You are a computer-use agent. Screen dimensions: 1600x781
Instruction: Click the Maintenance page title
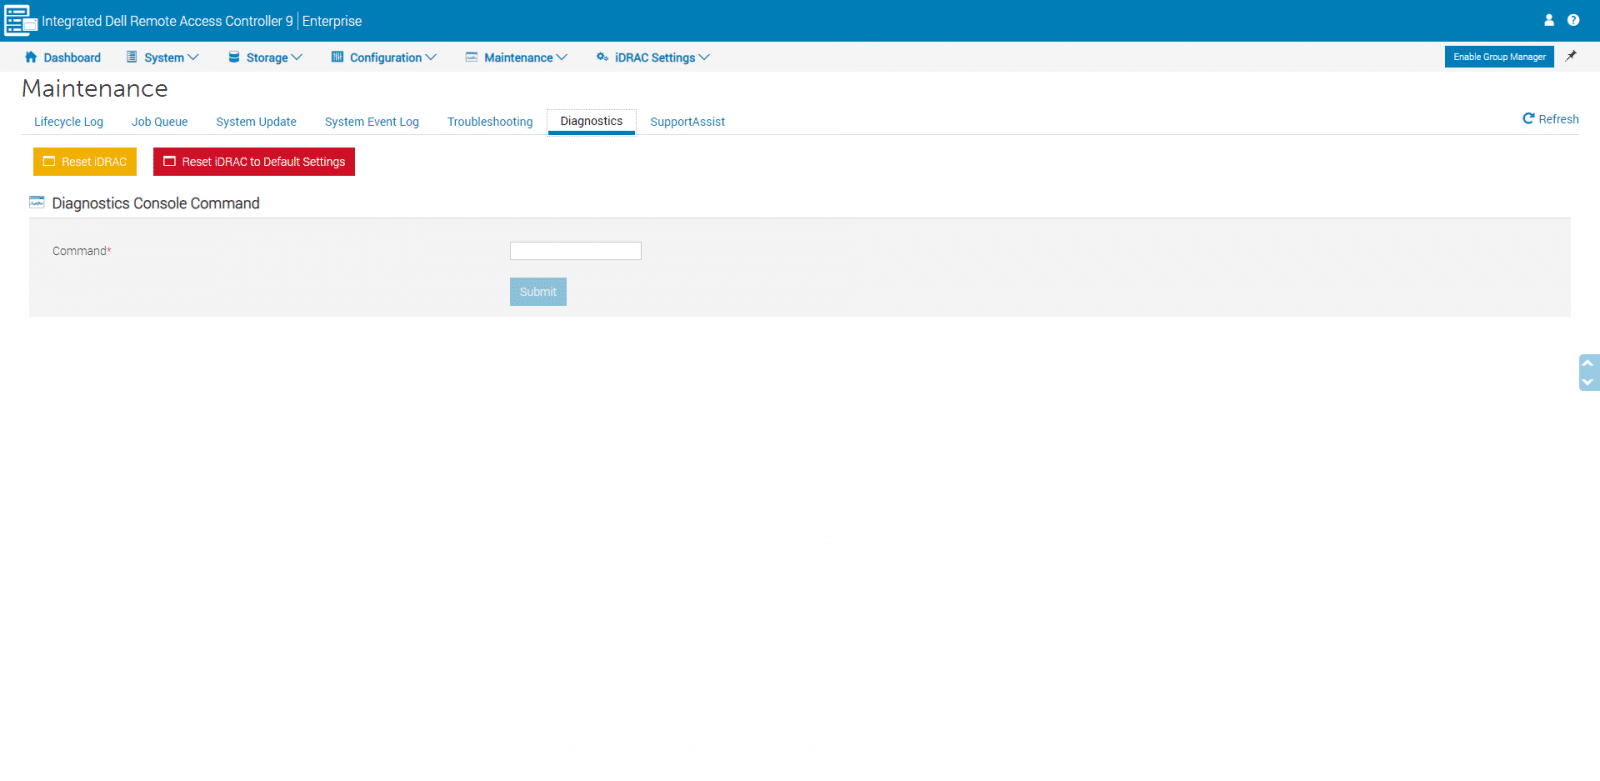pyautogui.click(x=95, y=89)
